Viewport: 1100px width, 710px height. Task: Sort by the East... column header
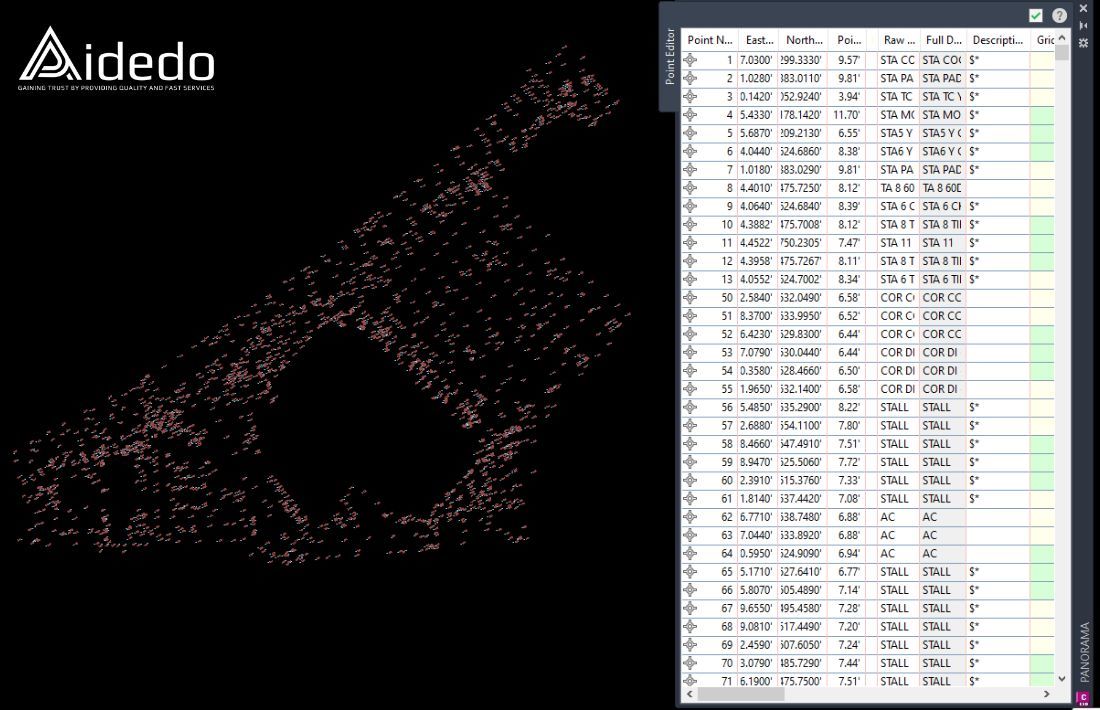click(758, 40)
